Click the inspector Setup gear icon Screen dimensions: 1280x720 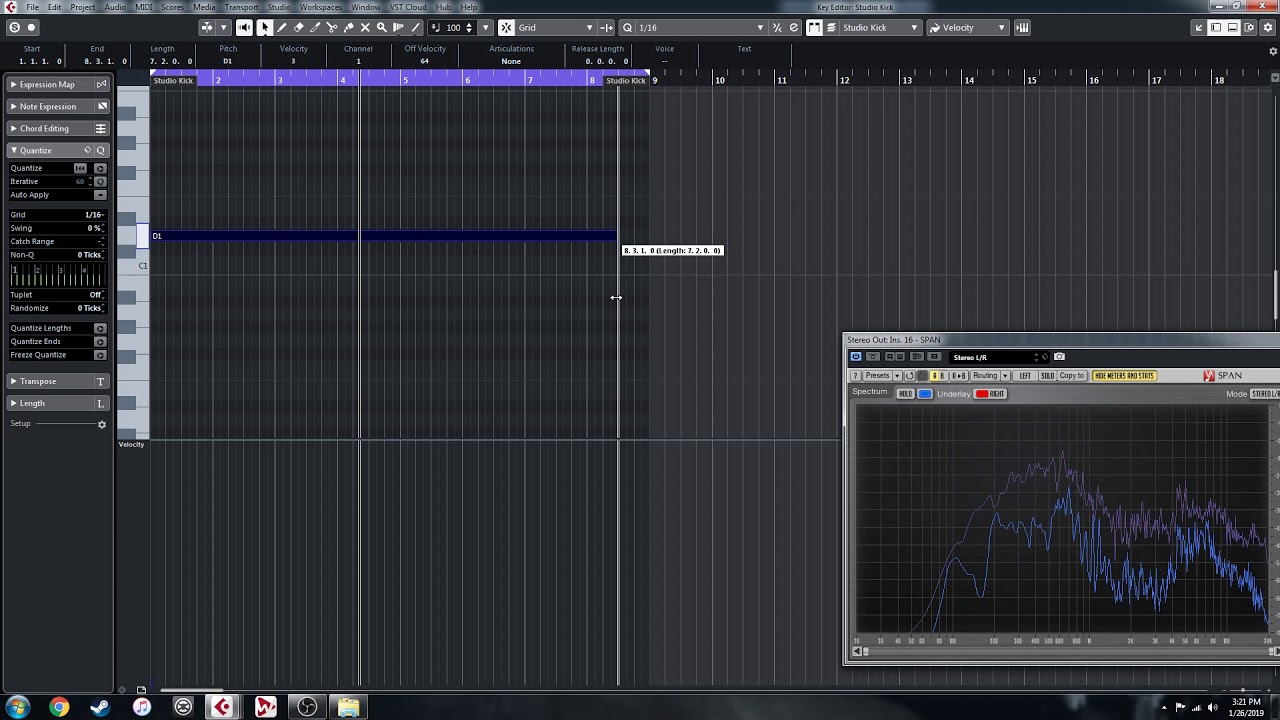pos(101,424)
